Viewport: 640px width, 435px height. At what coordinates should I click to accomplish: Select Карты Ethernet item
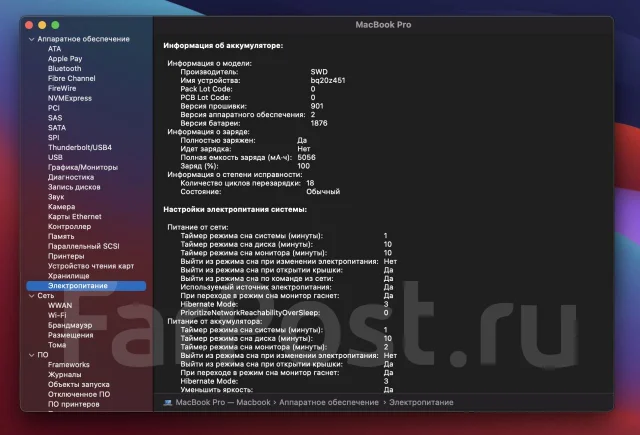[x=75, y=217]
